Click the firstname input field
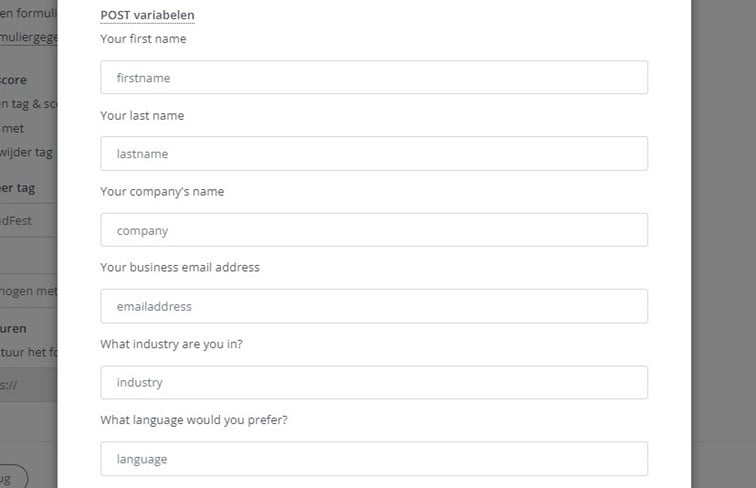 click(374, 78)
